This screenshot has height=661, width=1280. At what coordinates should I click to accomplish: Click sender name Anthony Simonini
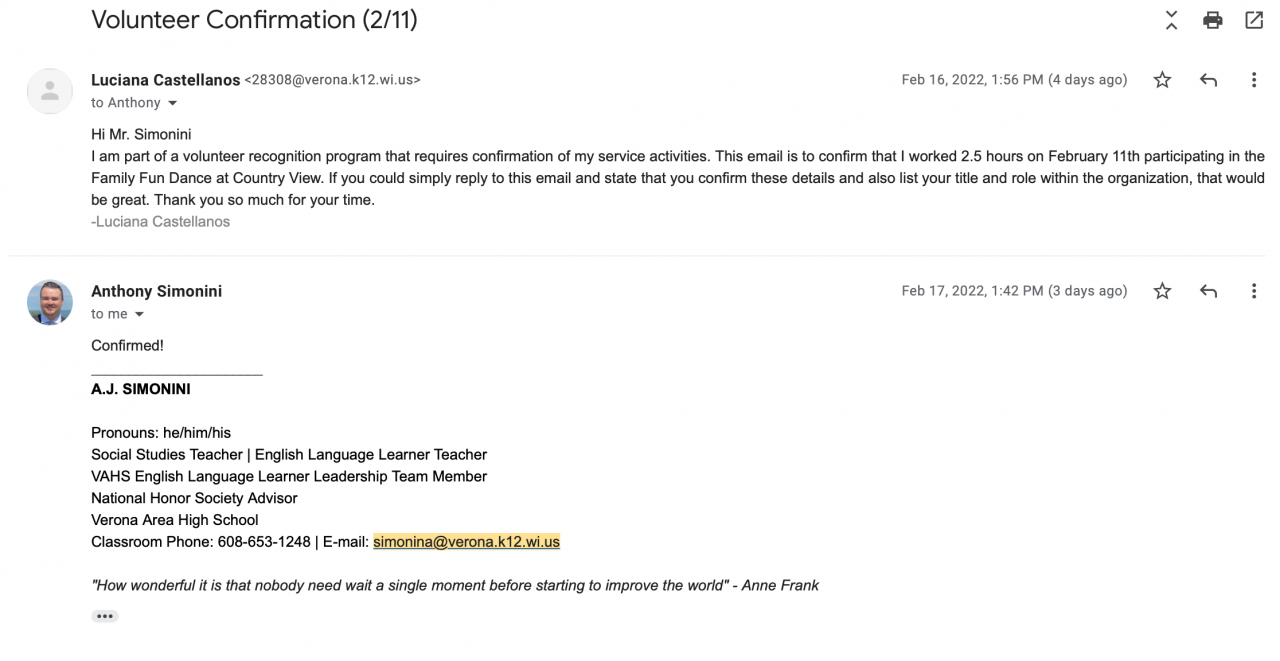[x=156, y=291]
